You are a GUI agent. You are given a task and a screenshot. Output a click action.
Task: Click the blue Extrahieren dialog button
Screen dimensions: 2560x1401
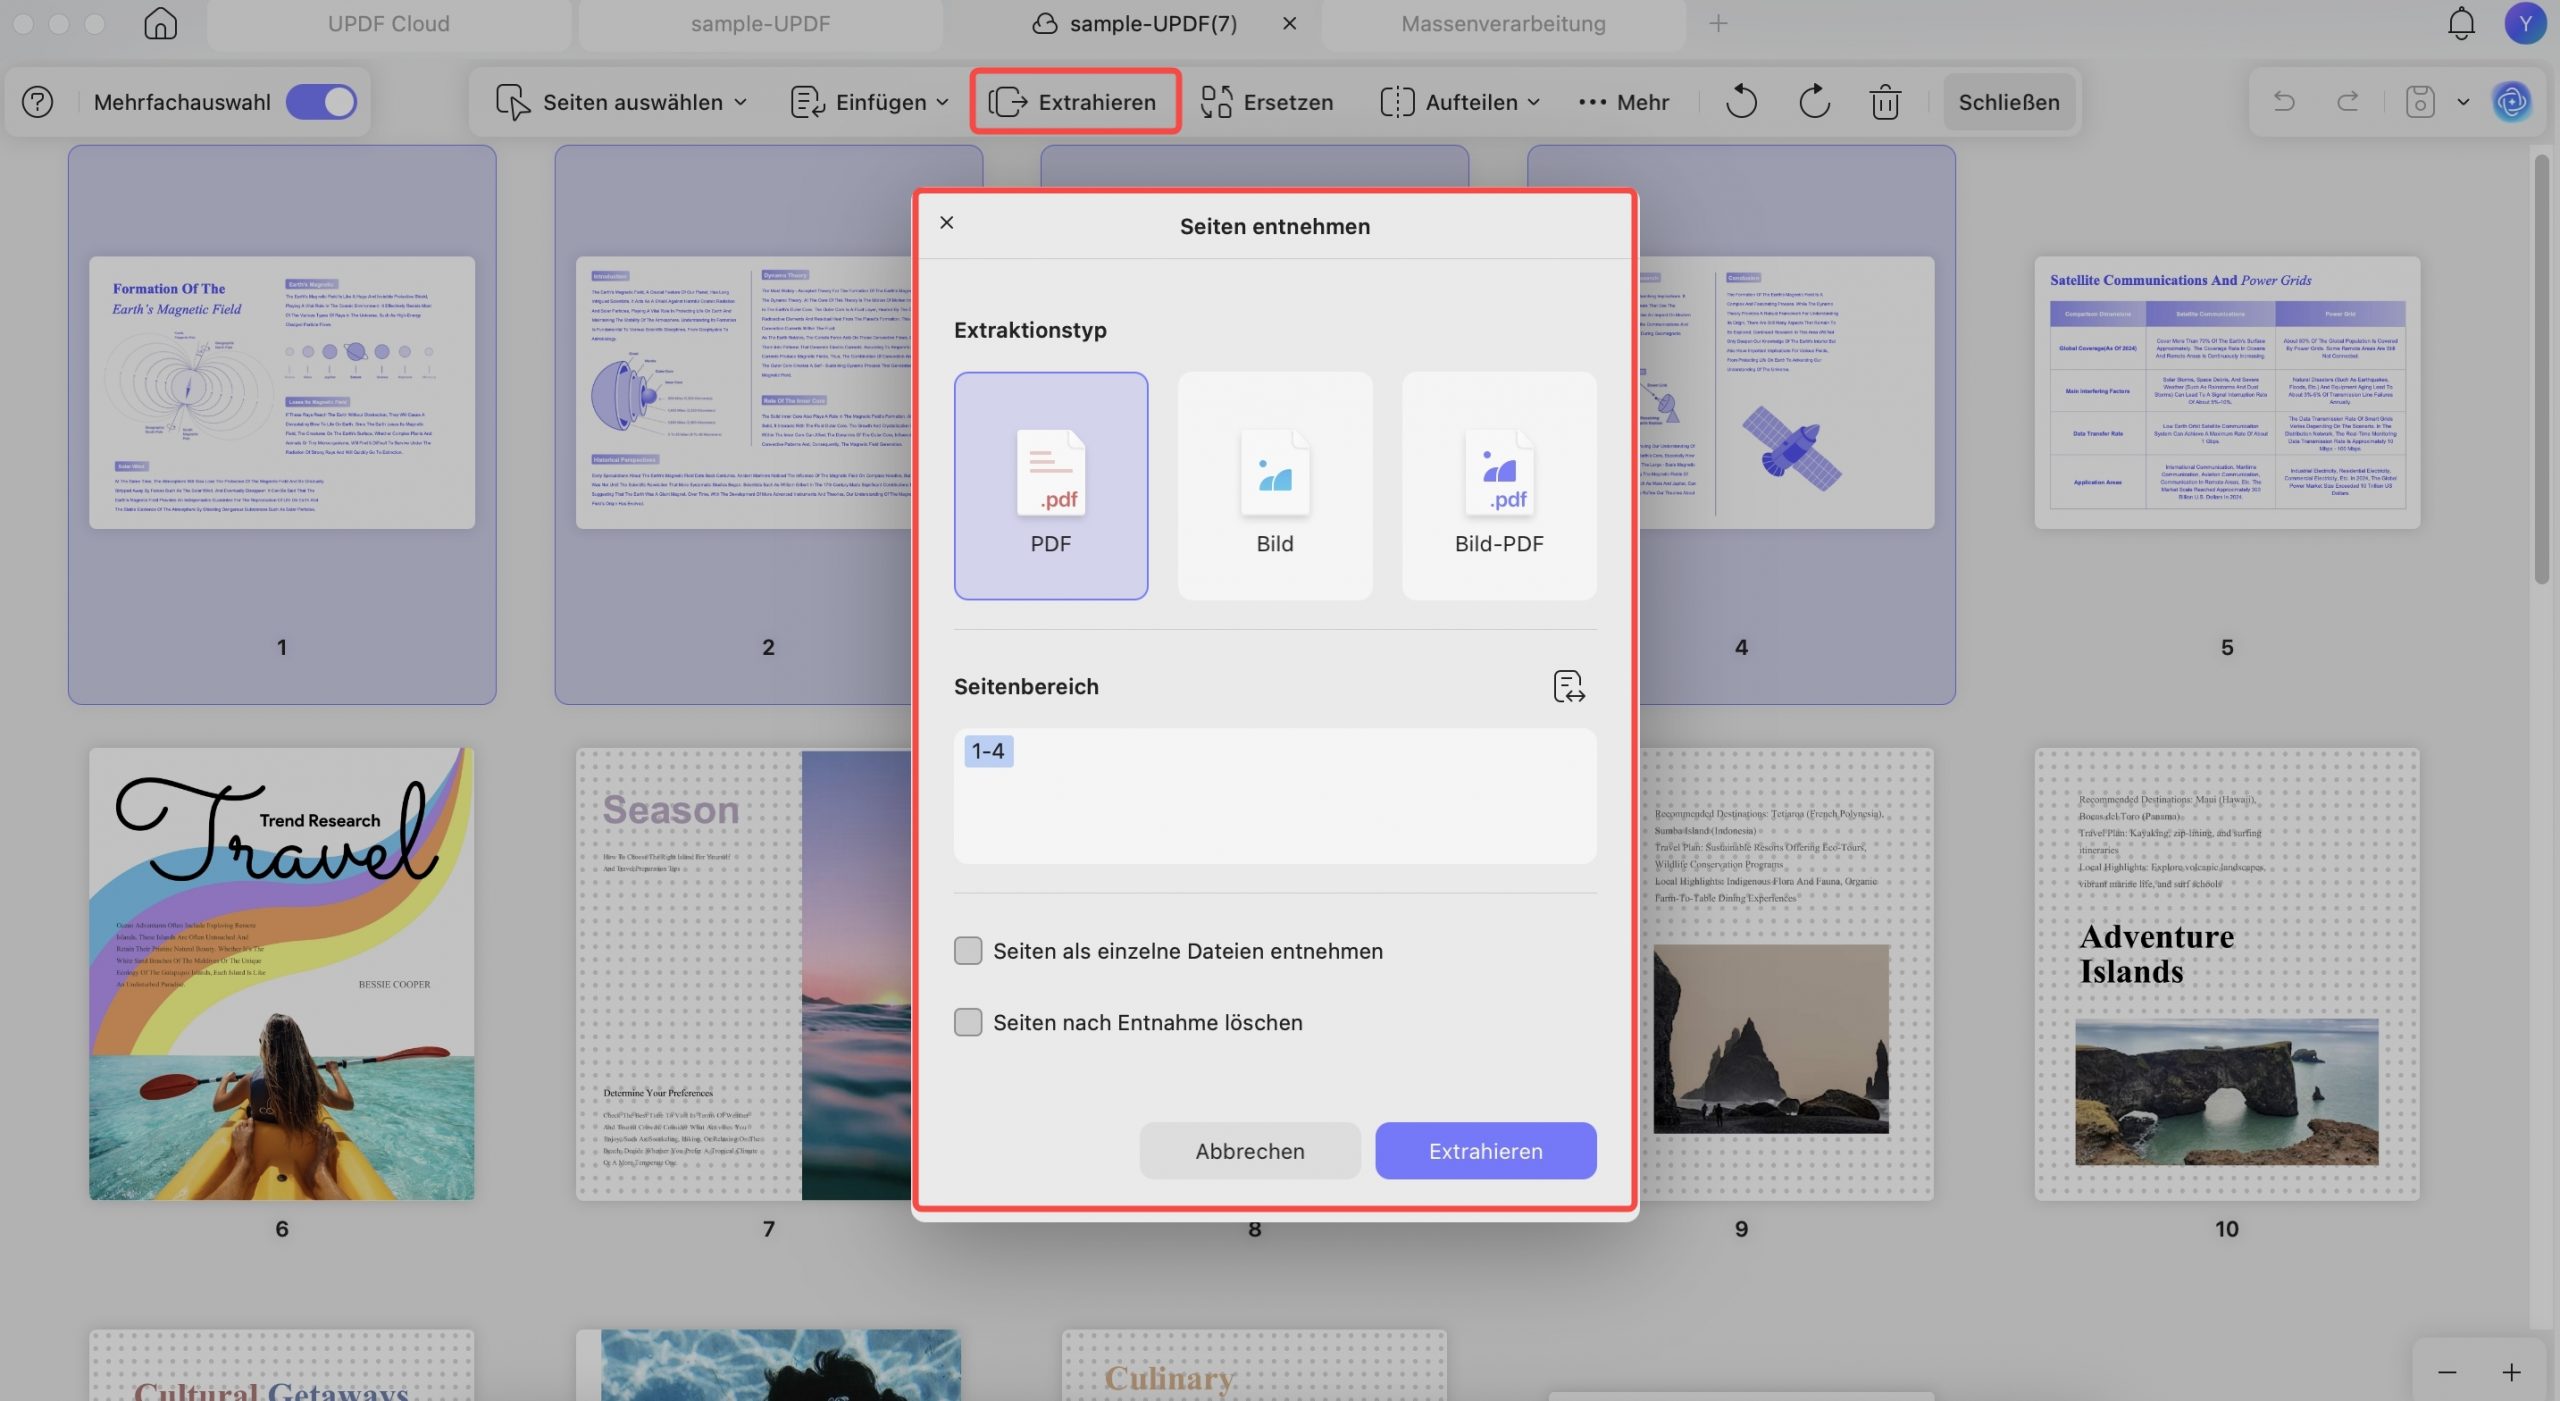coord(1486,1151)
